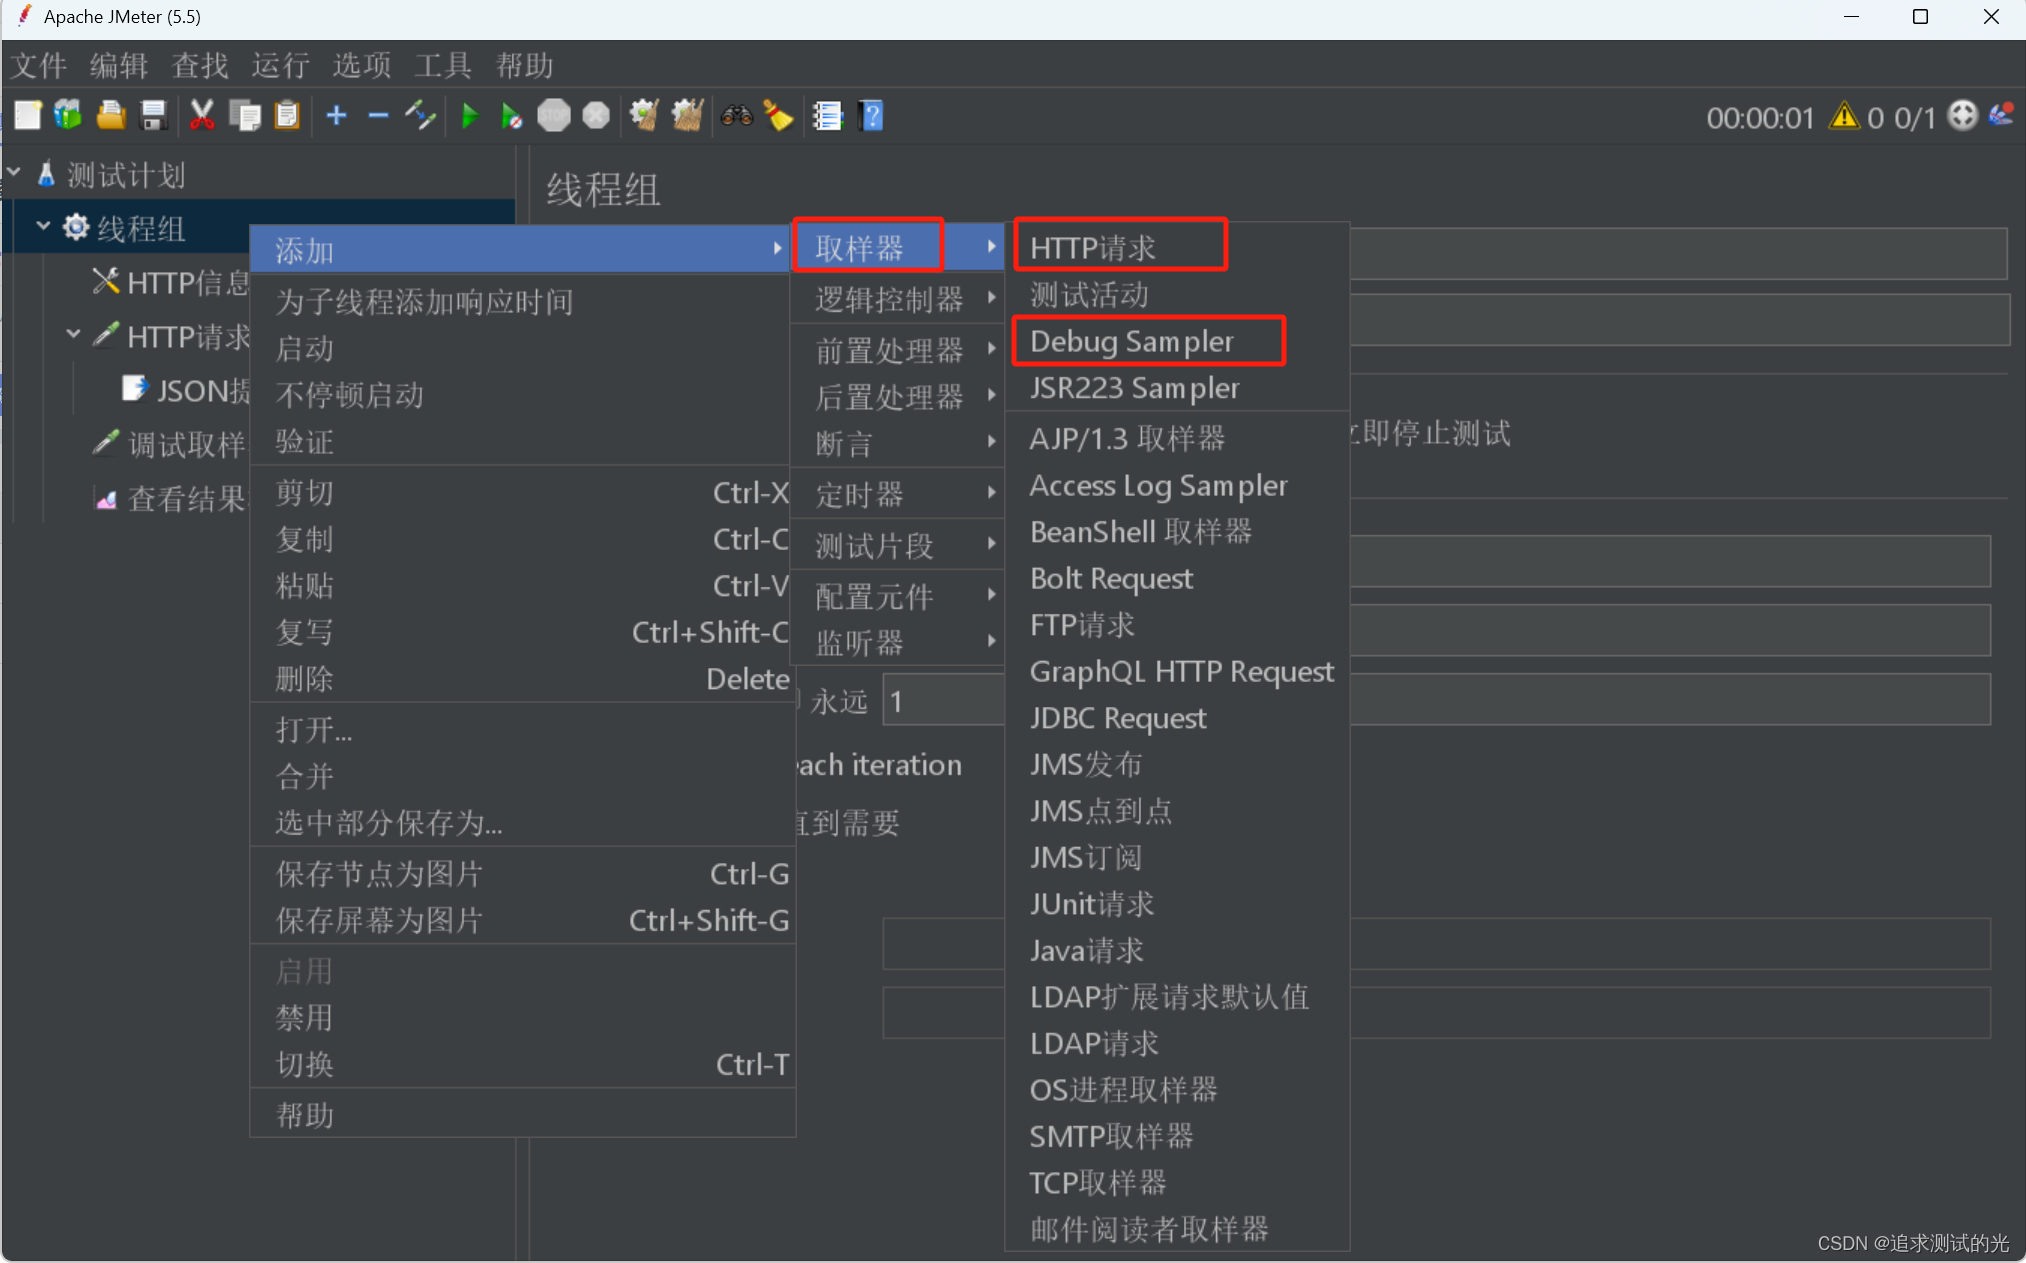Screen dimensions: 2026x1263
Task: Expand the 后置处理器 submenu
Action: [x=899, y=397]
